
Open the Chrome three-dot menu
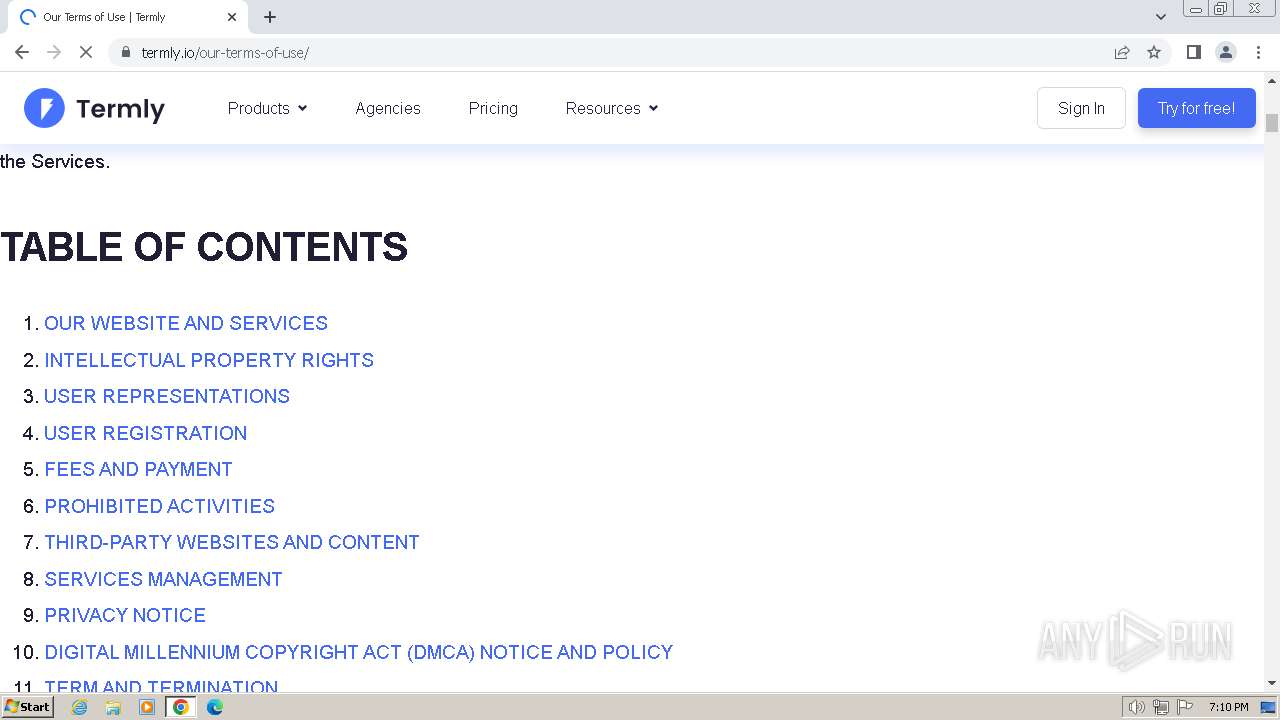click(1258, 52)
